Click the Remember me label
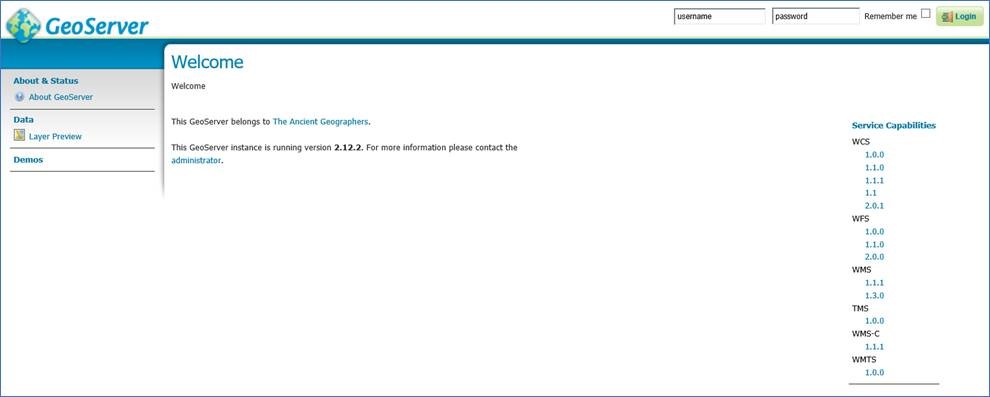 [x=890, y=16]
